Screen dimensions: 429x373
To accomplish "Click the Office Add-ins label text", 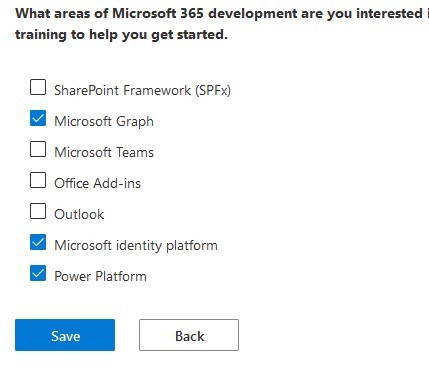I will tap(97, 183).
